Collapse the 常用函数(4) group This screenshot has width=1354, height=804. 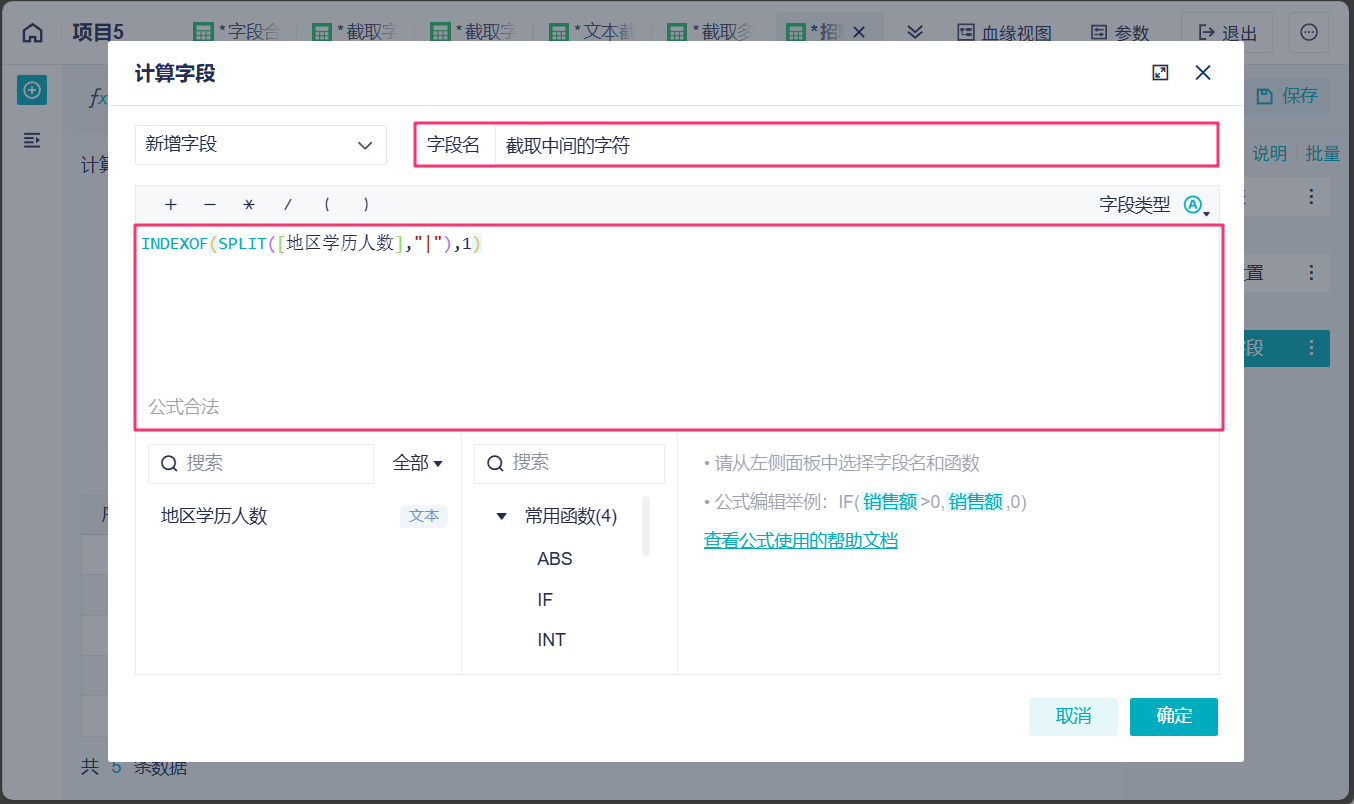point(502,517)
